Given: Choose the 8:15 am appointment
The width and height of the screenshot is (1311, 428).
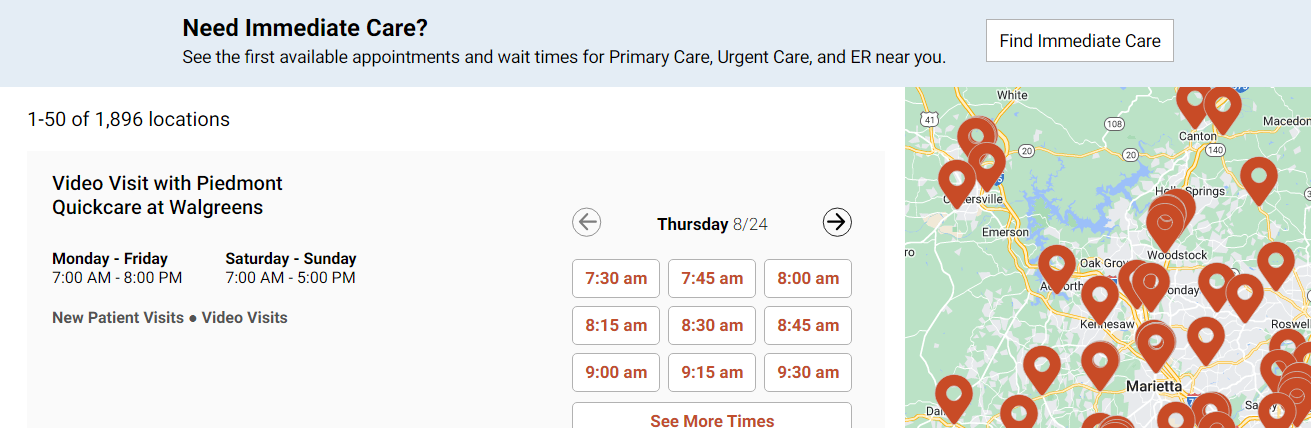Looking at the screenshot, I should pyautogui.click(x=616, y=325).
